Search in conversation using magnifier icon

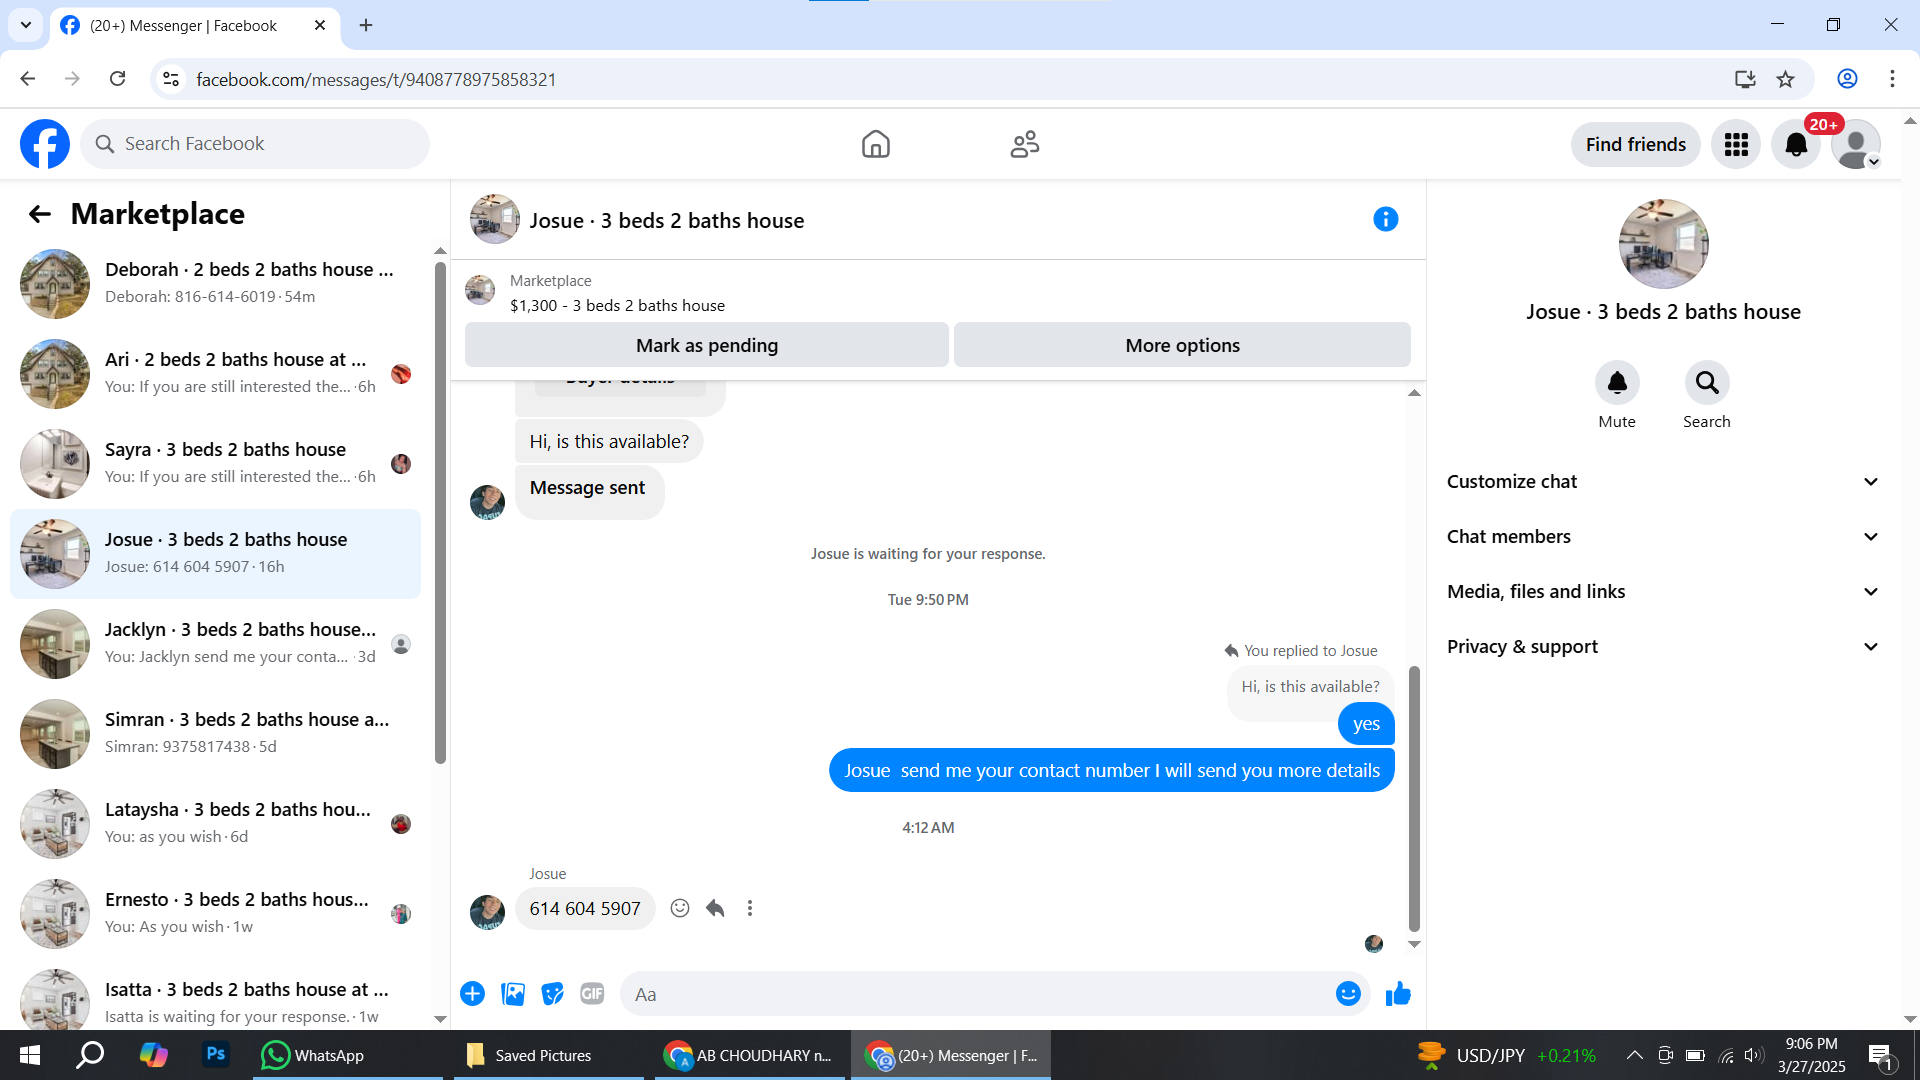(1707, 383)
